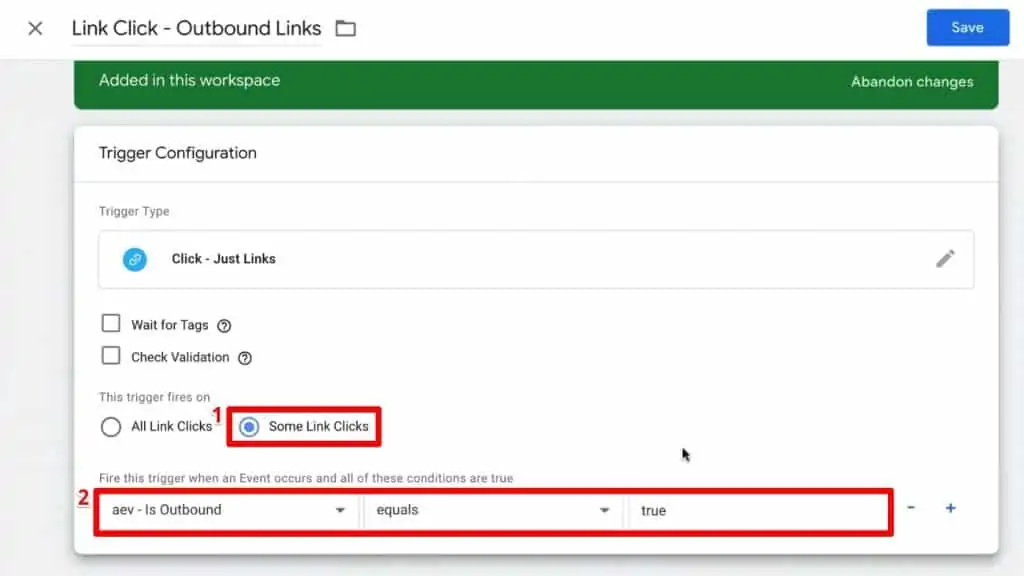Enable the Check Validation checkbox
The image size is (1024, 576).
click(111, 356)
